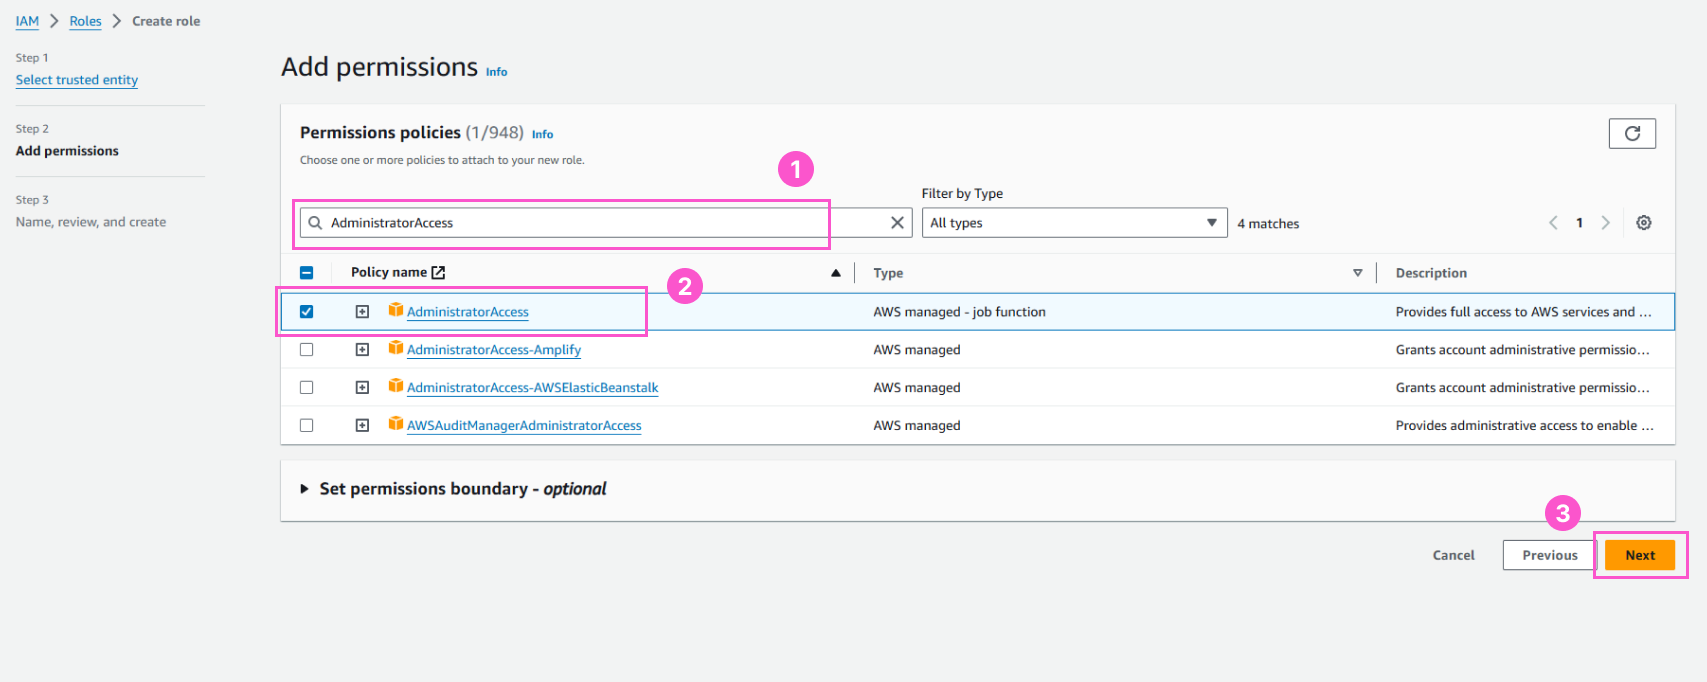This screenshot has width=1707, height=682.
Task: Click 'AWS managed - job function' type cell
Action: coord(959,312)
